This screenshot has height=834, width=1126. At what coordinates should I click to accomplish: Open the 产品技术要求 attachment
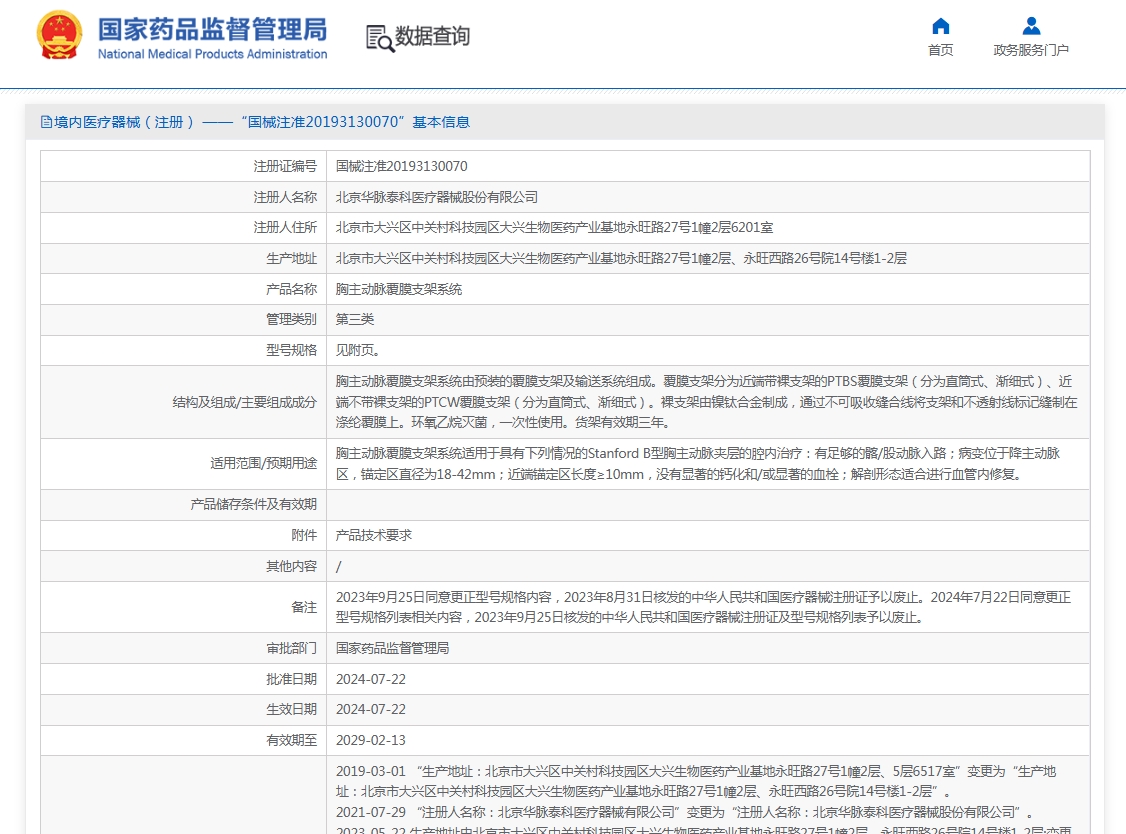point(373,535)
